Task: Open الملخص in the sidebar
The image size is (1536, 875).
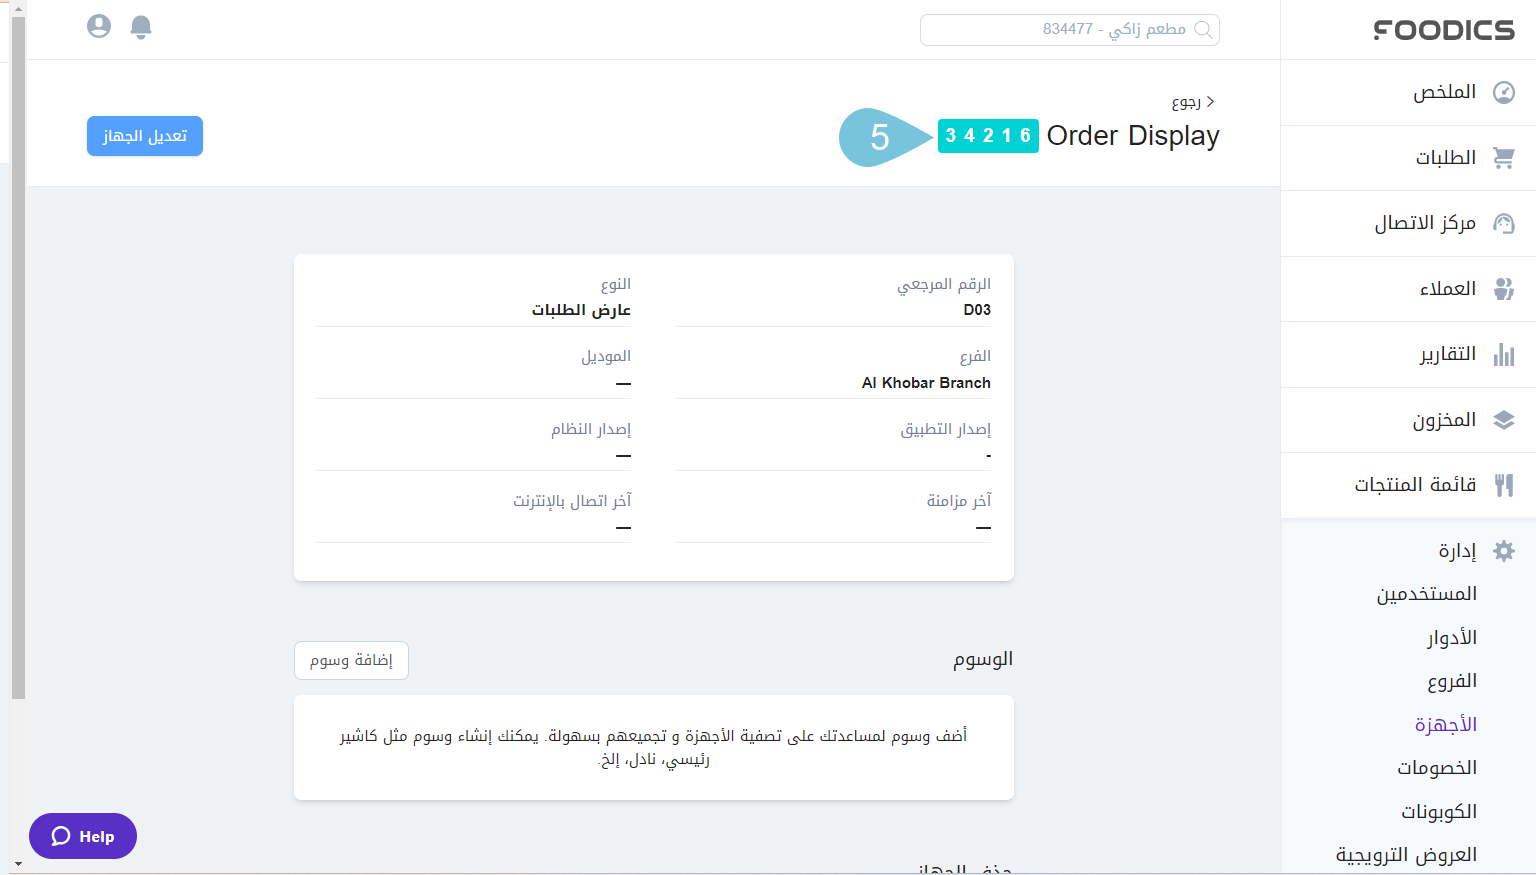Action: coord(1408,92)
